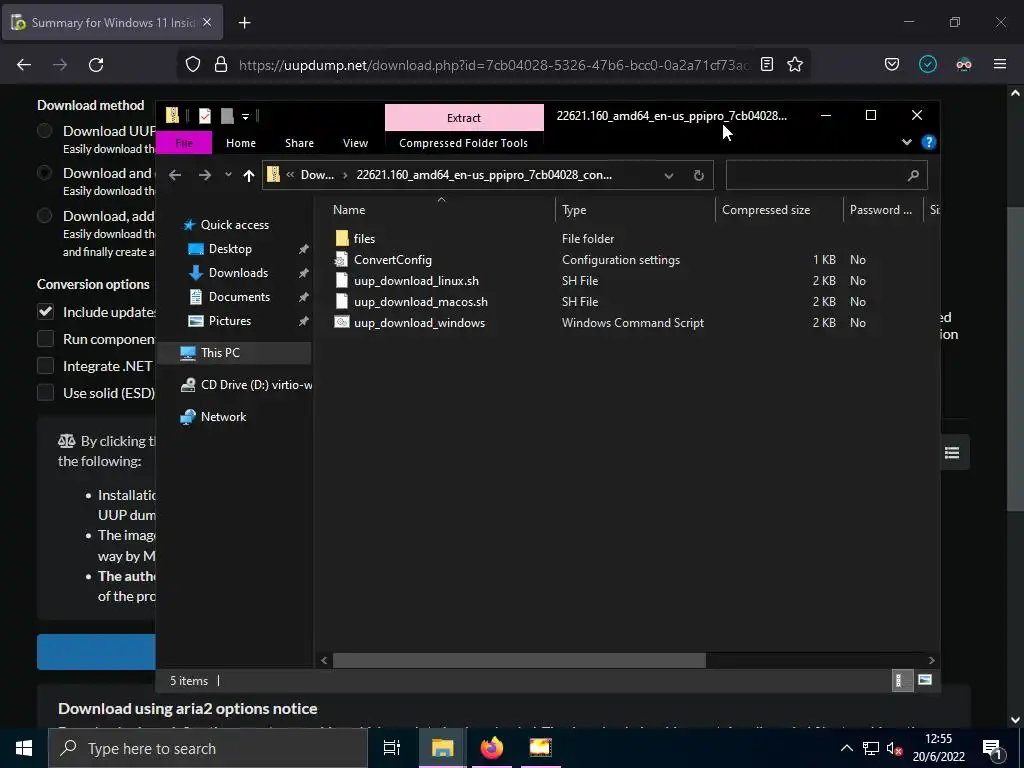The height and width of the screenshot is (768, 1024).
Task: Bookmark this page with the star icon
Action: coord(795,64)
